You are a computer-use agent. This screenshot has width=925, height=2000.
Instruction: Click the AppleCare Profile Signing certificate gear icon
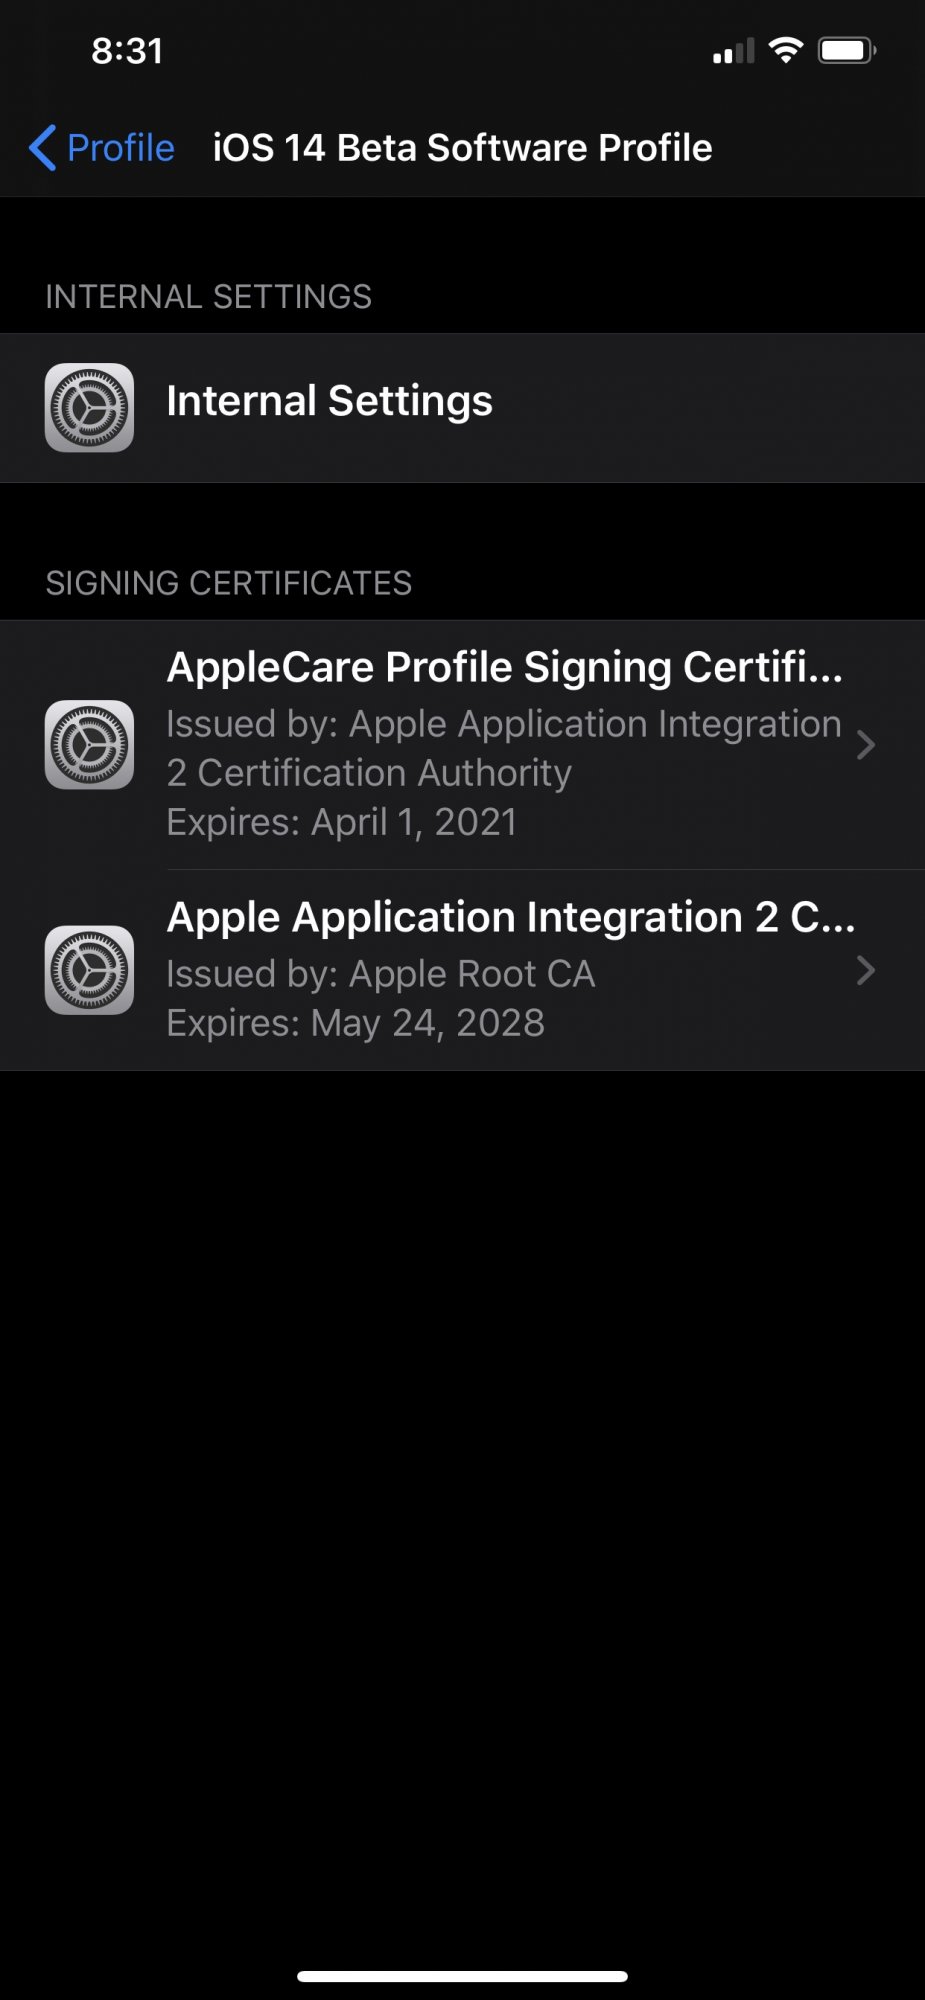click(x=89, y=745)
